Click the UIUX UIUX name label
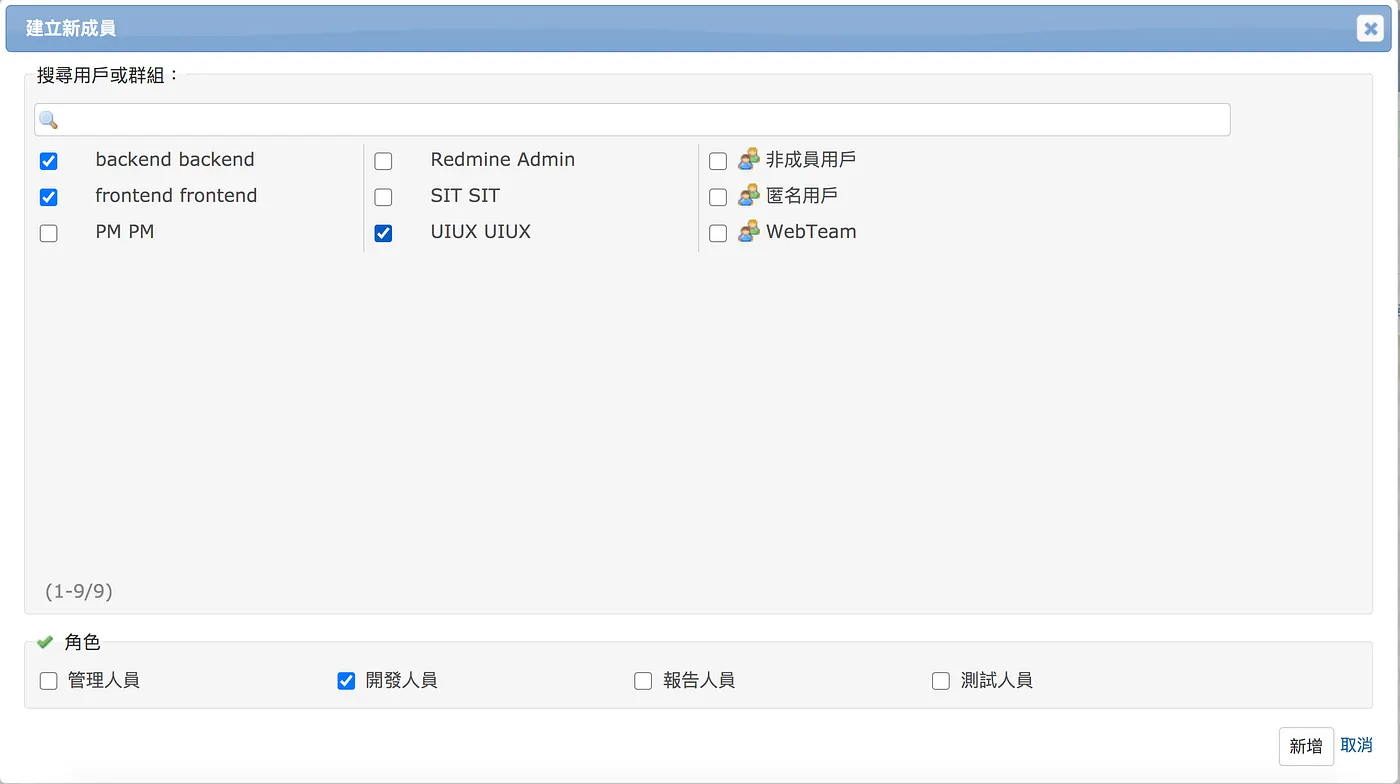This screenshot has height=784, width=1400. click(x=481, y=231)
